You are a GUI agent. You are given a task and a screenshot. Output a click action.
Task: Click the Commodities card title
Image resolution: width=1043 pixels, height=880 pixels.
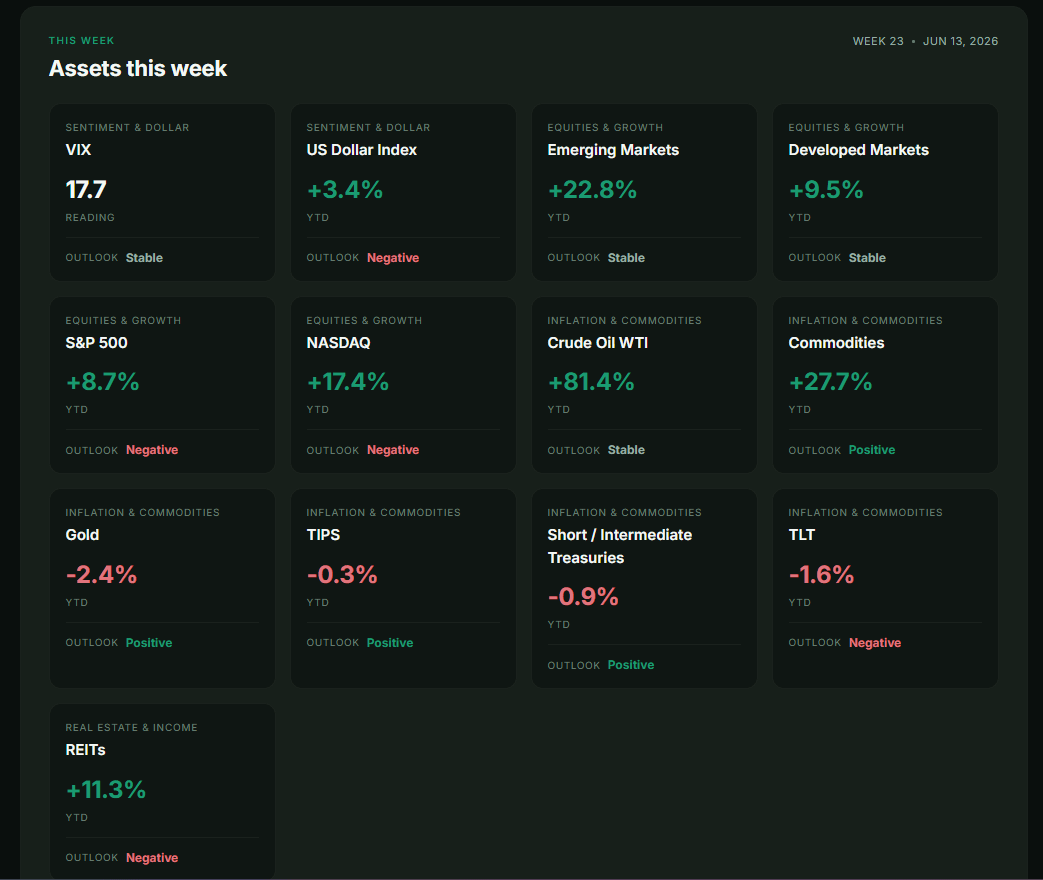coord(836,343)
